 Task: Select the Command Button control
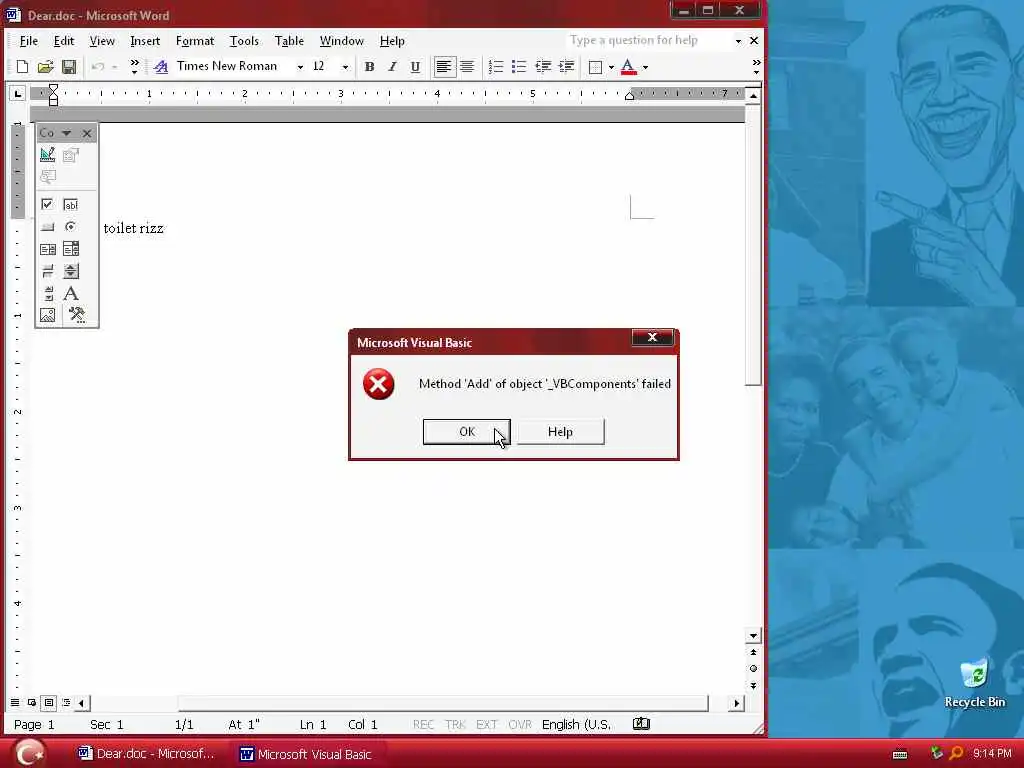[x=48, y=227]
